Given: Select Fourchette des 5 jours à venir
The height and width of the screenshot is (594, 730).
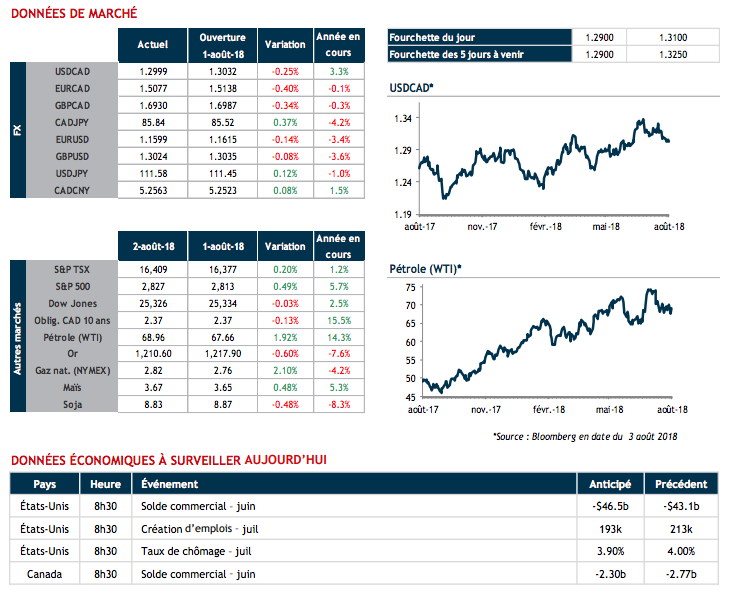Looking at the screenshot, I should pyautogui.click(x=456, y=54).
